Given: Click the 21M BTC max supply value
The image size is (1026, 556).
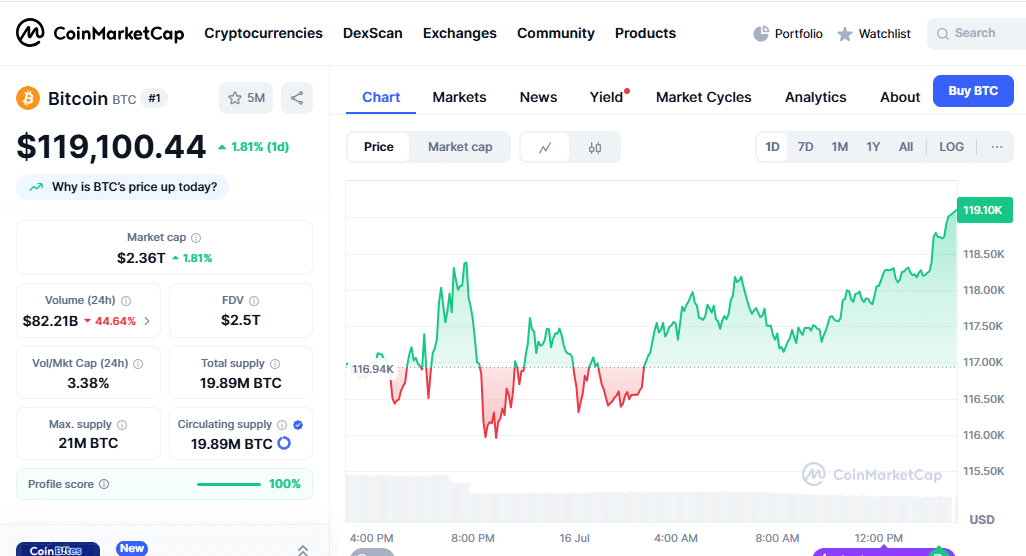Looking at the screenshot, I should [88, 443].
